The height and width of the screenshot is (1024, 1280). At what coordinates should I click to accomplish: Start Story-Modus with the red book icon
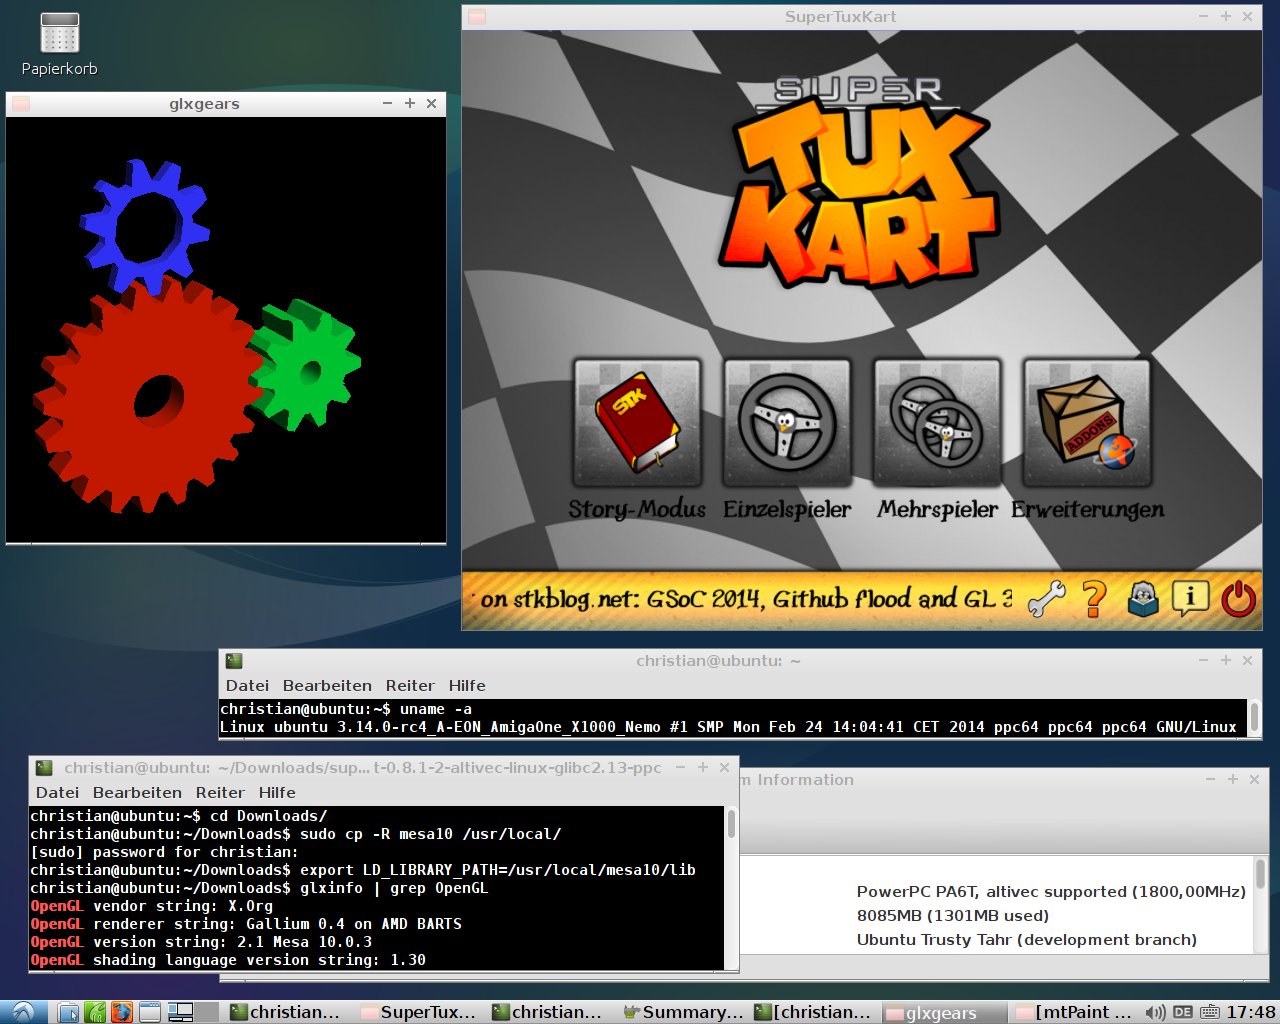(x=637, y=424)
